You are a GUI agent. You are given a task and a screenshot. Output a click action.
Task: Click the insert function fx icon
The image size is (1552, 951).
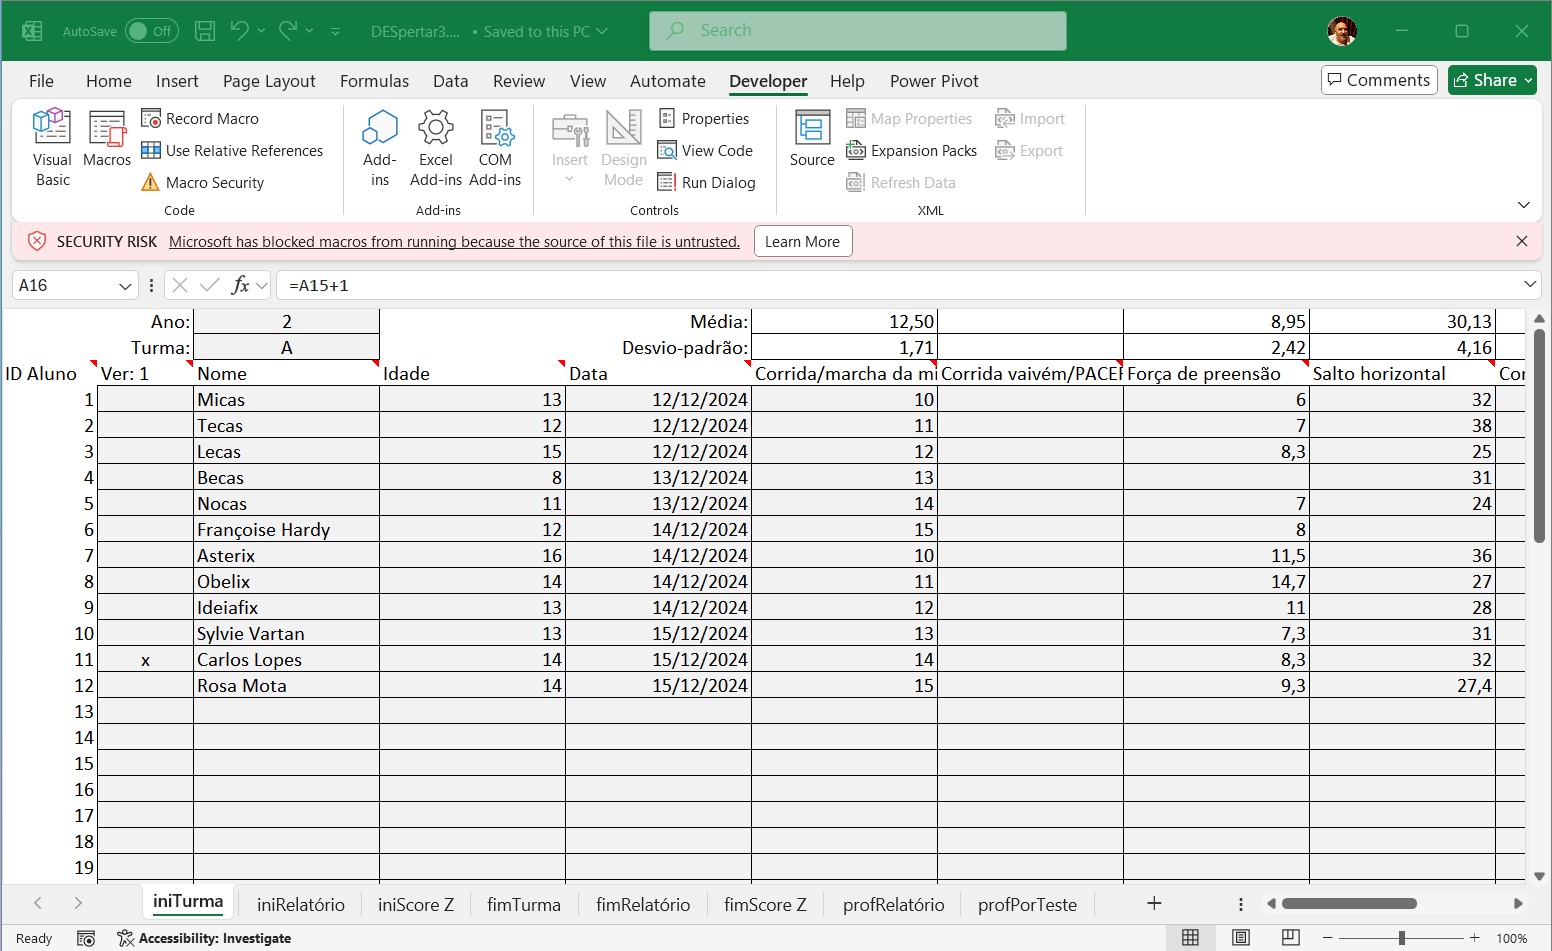tap(240, 285)
